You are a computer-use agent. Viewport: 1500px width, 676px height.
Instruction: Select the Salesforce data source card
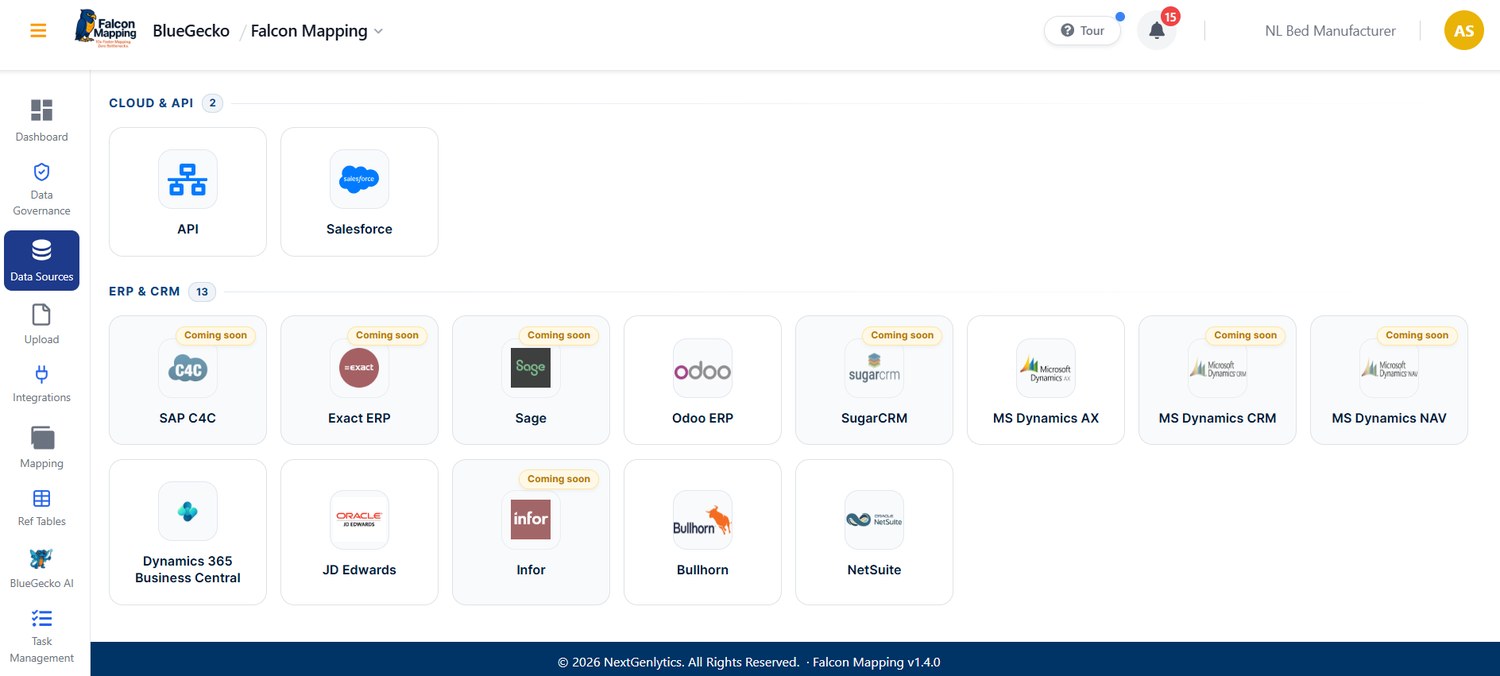tap(359, 192)
